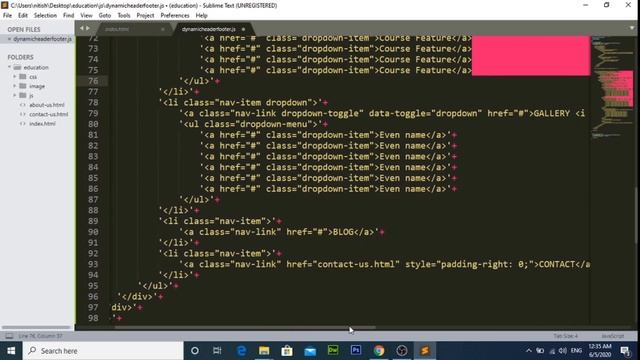Click the Sublime Text taskbar icon
This screenshot has height=360, width=640.
[x=425, y=351]
